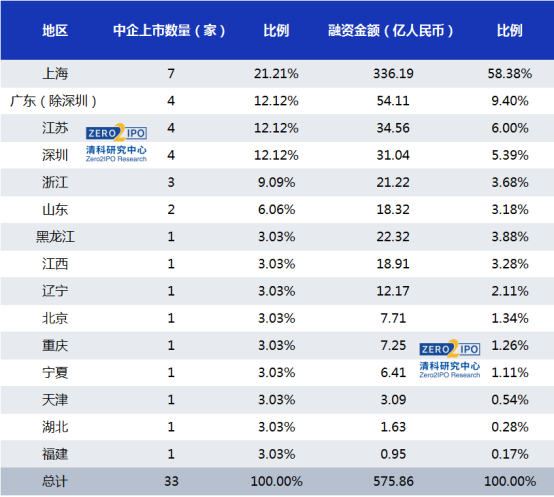Click the 18.32 financing amount
This screenshot has height=497, width=554.
[x=393, y=210]
